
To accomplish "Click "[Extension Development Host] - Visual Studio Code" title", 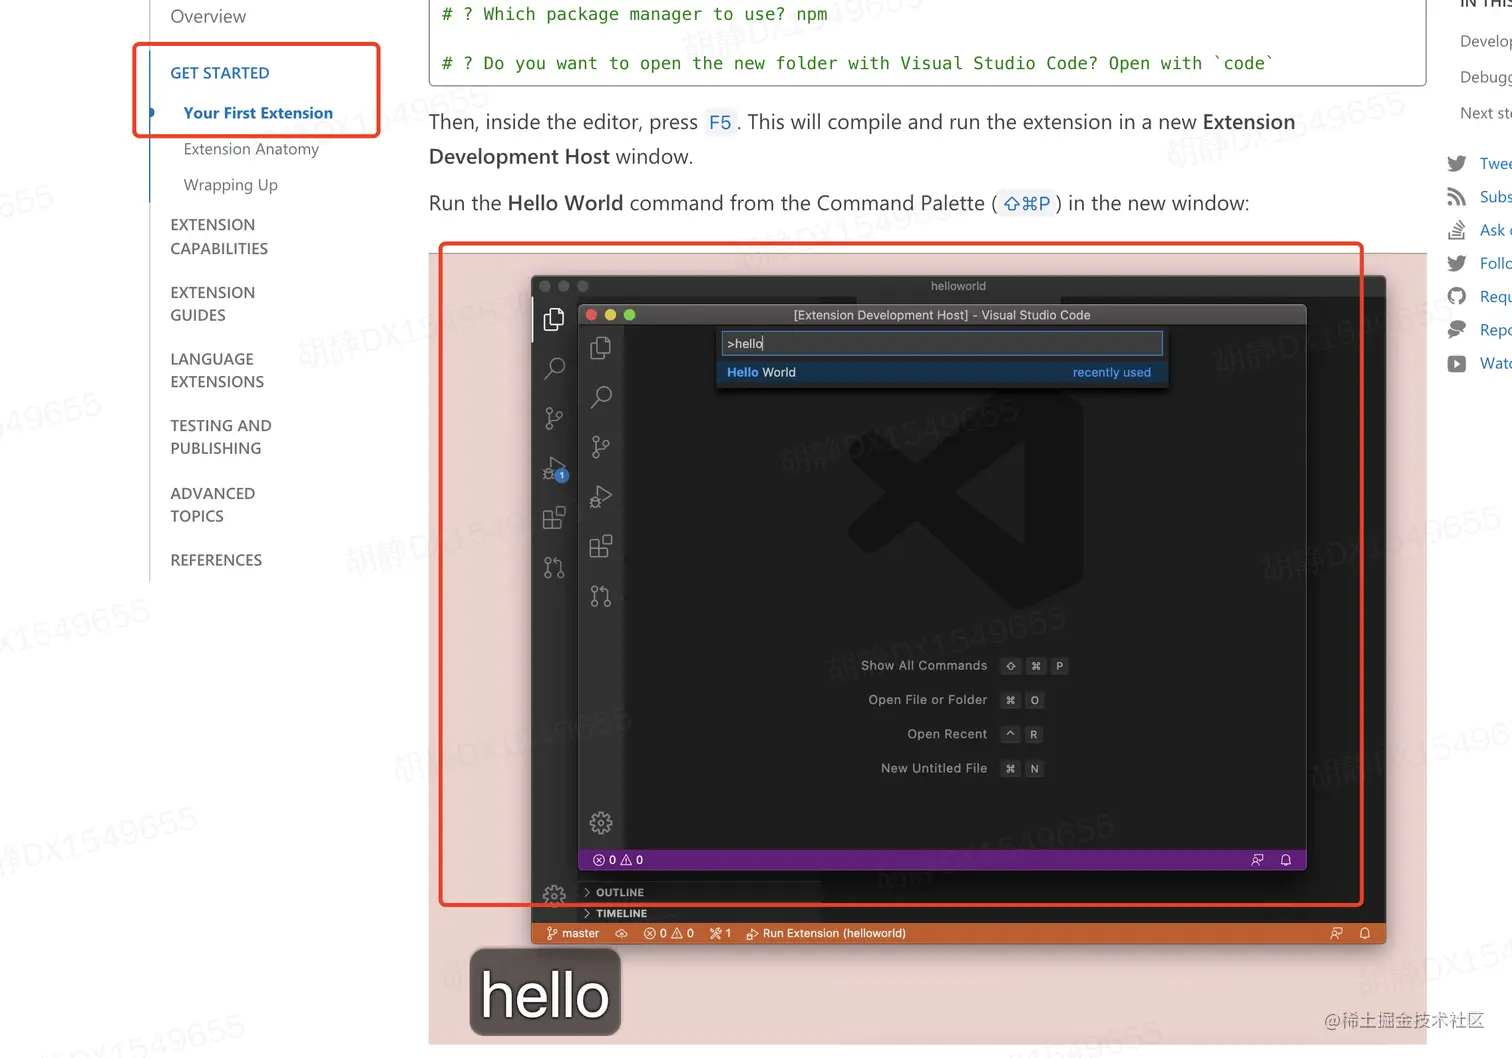I will tap(942, 315).
